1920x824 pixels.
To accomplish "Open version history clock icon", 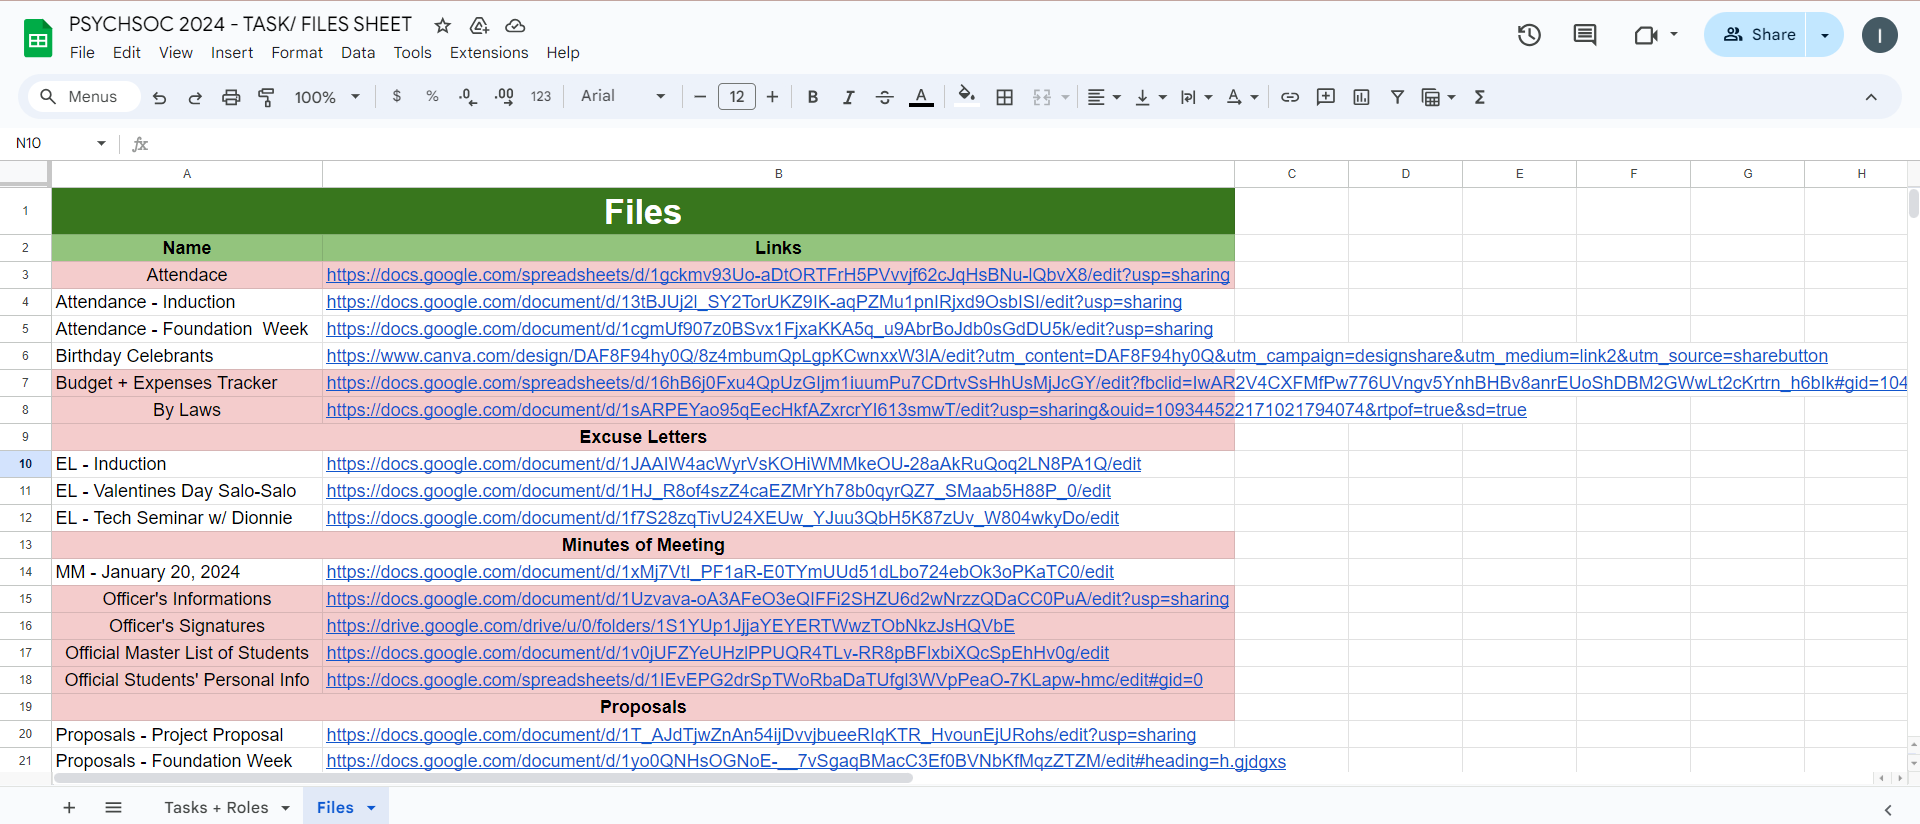I will click(x=1529, y=35).
